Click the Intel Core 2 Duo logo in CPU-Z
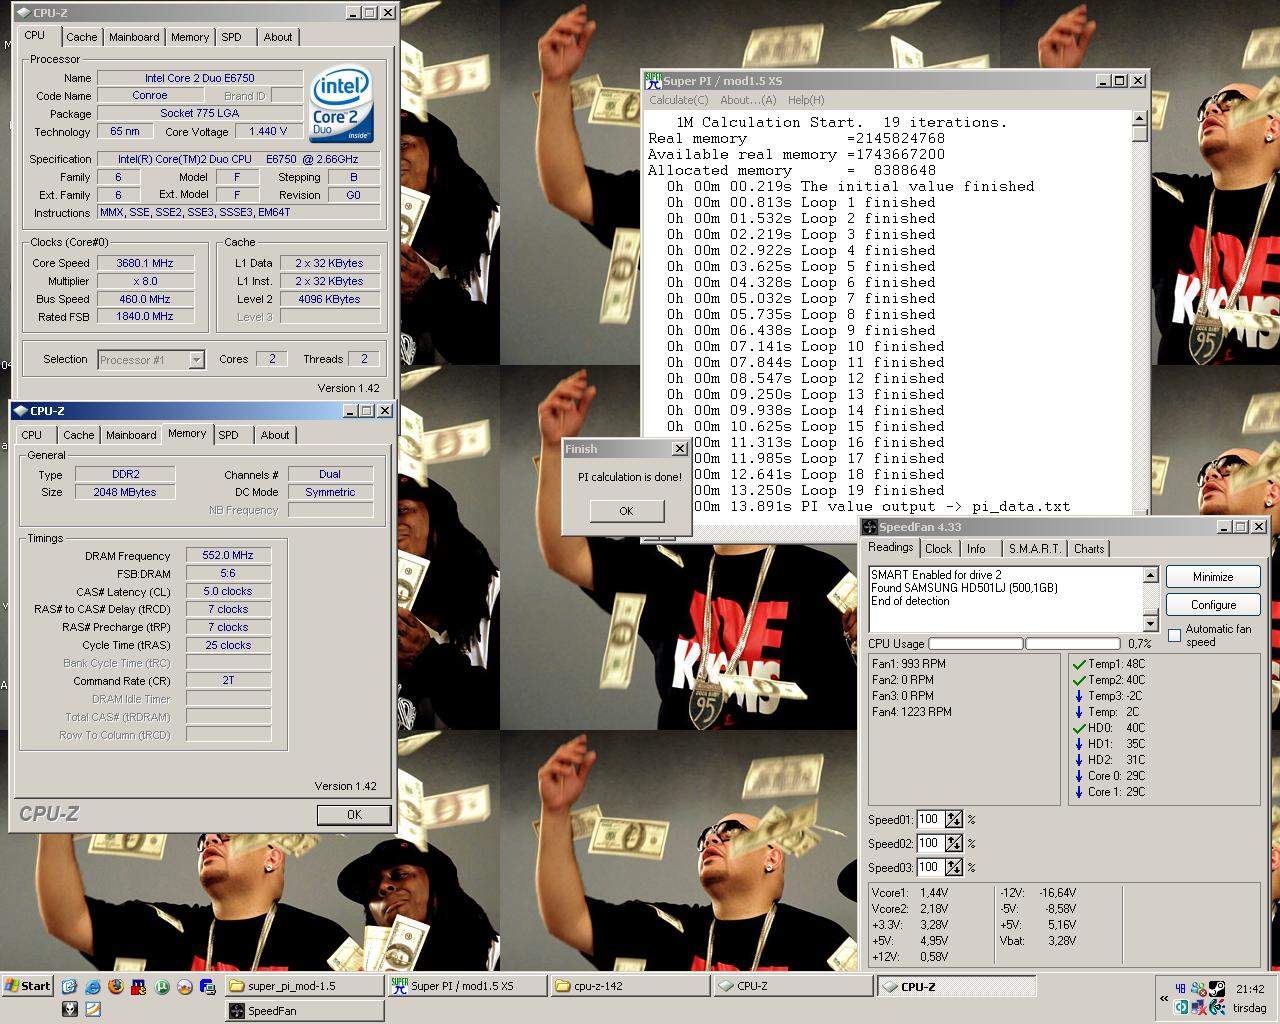Image resolution: width=1280 pixels, height=1024 pixels. coord(342,105)
